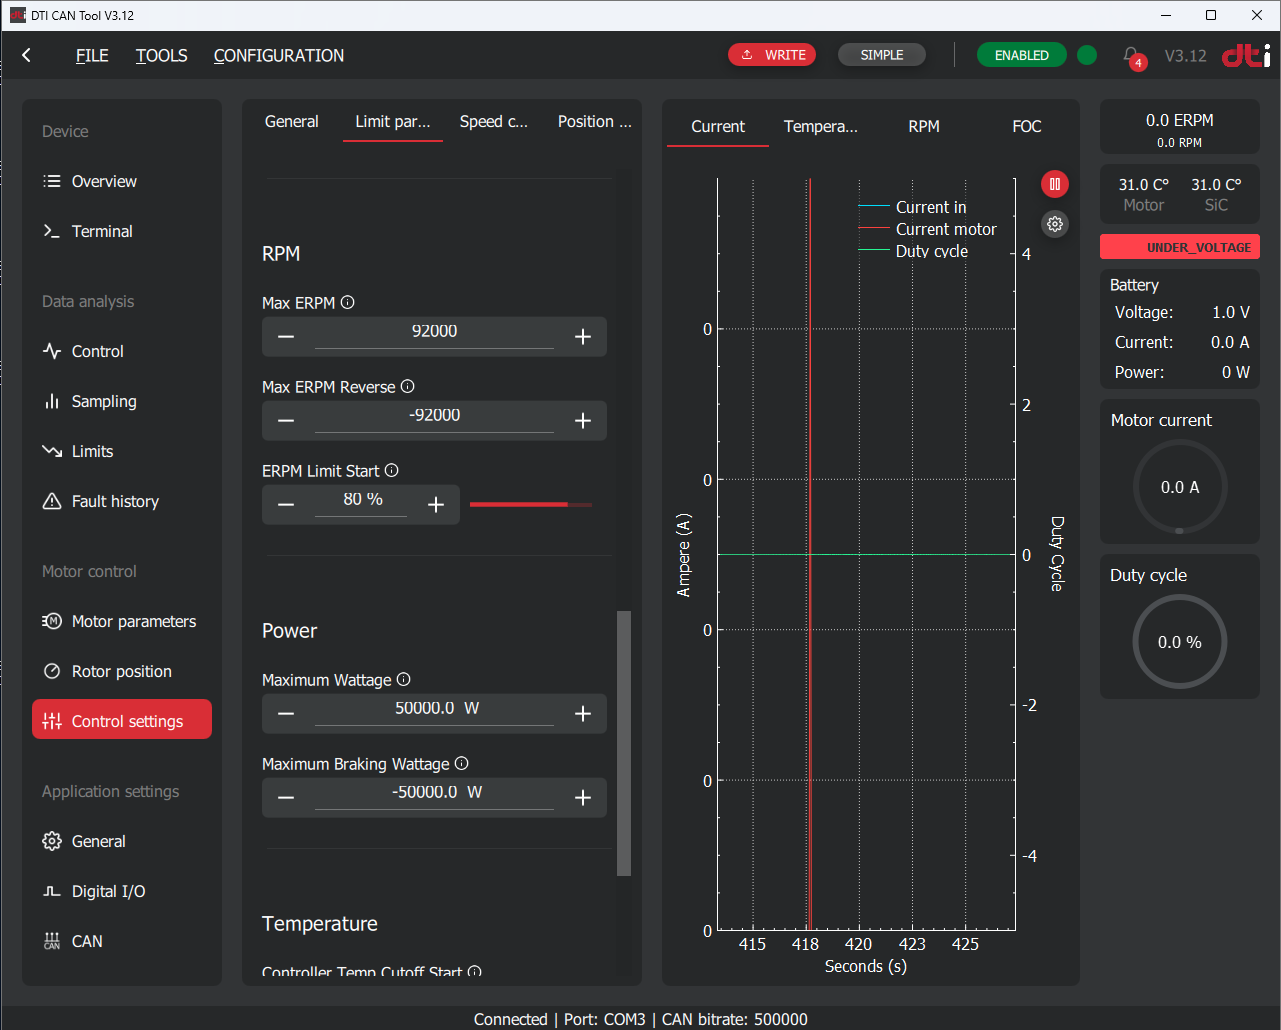Show info for Max ERPM Reverse
Image resolution: width=1281 pixels, height=1030 pixels.
pos(408,386)
